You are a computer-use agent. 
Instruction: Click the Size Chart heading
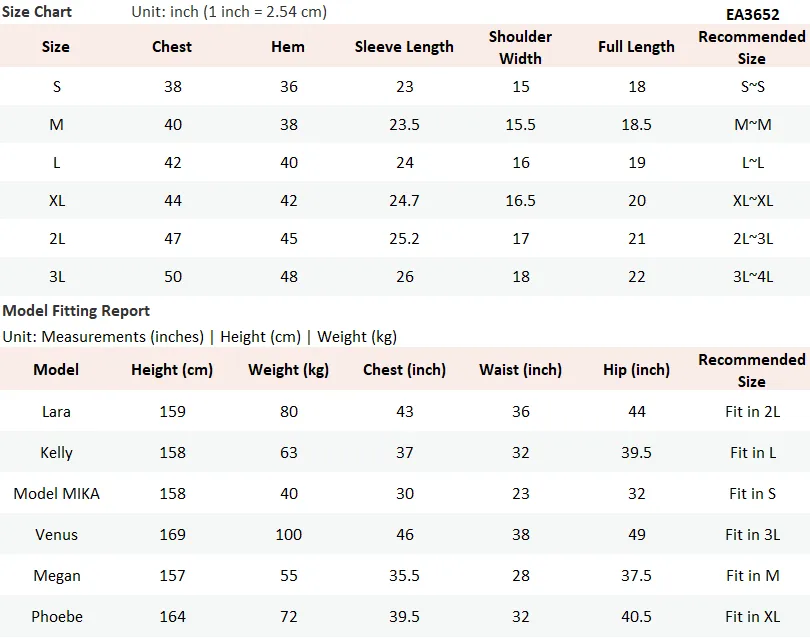37,11
